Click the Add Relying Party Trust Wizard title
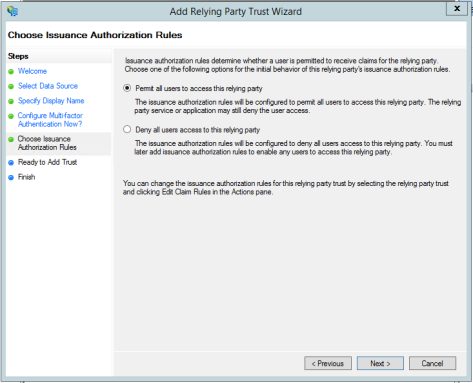The height and width of the screenshot is (383, 473). 236,12
